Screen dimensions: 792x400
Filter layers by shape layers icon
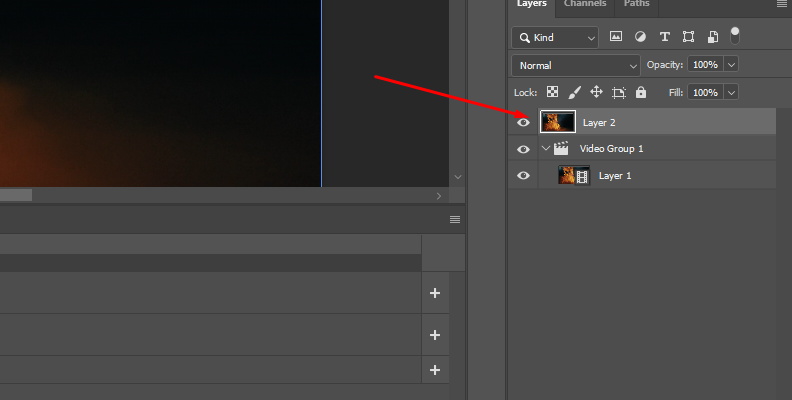point(688,37)
